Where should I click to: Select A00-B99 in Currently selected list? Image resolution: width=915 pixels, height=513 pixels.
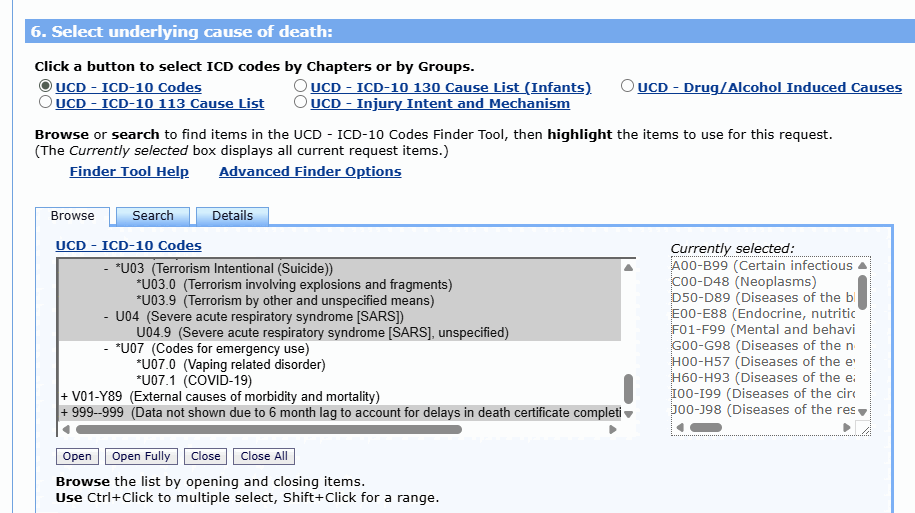(762, 266)
